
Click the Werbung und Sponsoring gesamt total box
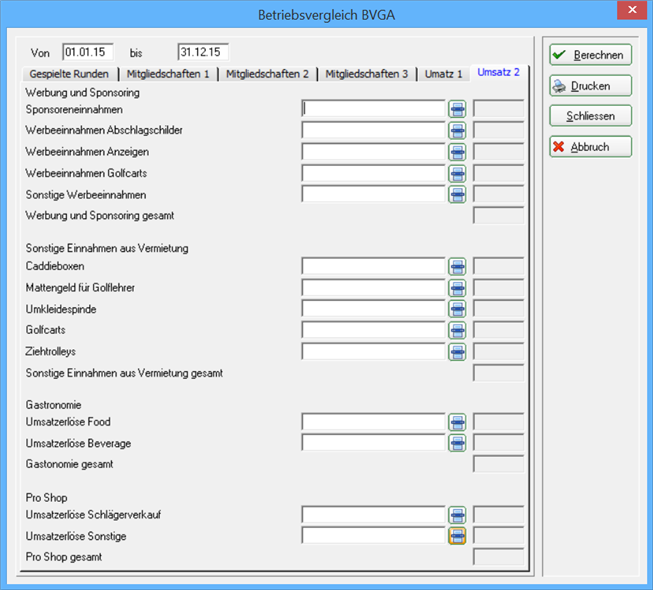[x=498, y=215]
